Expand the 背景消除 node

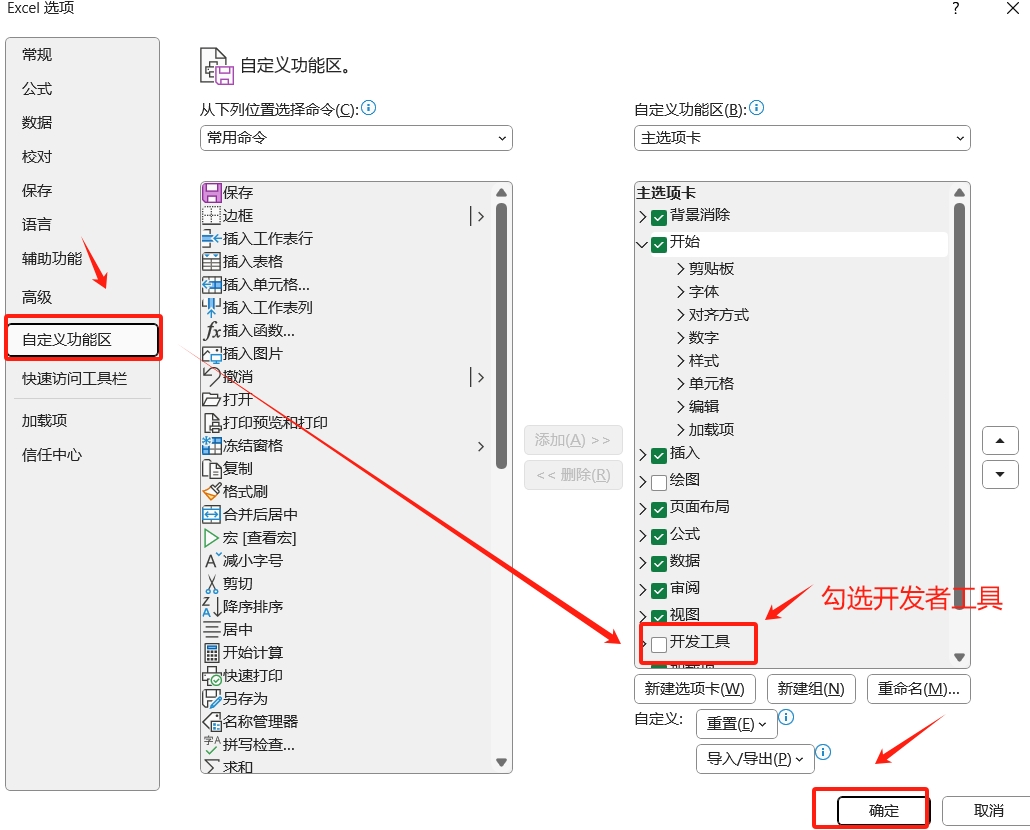(642, 217)
